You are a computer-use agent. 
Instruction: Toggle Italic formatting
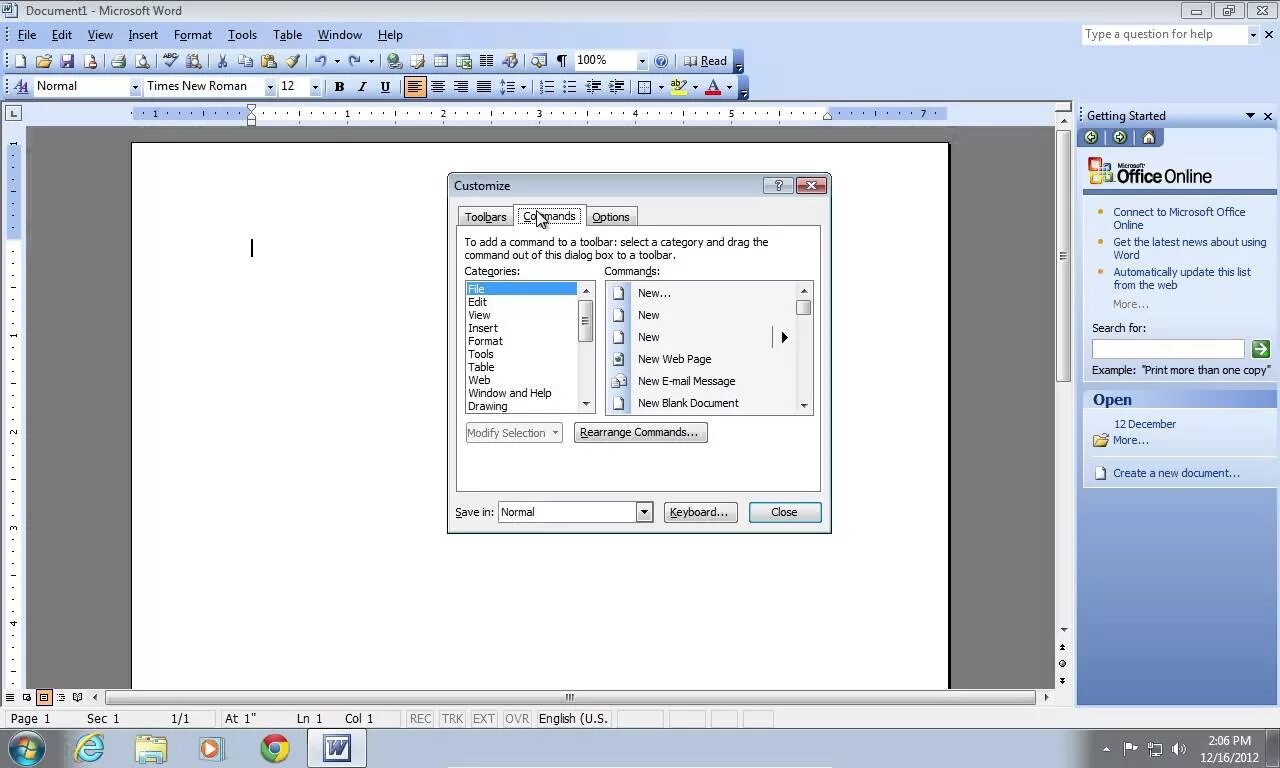point(362,87)
